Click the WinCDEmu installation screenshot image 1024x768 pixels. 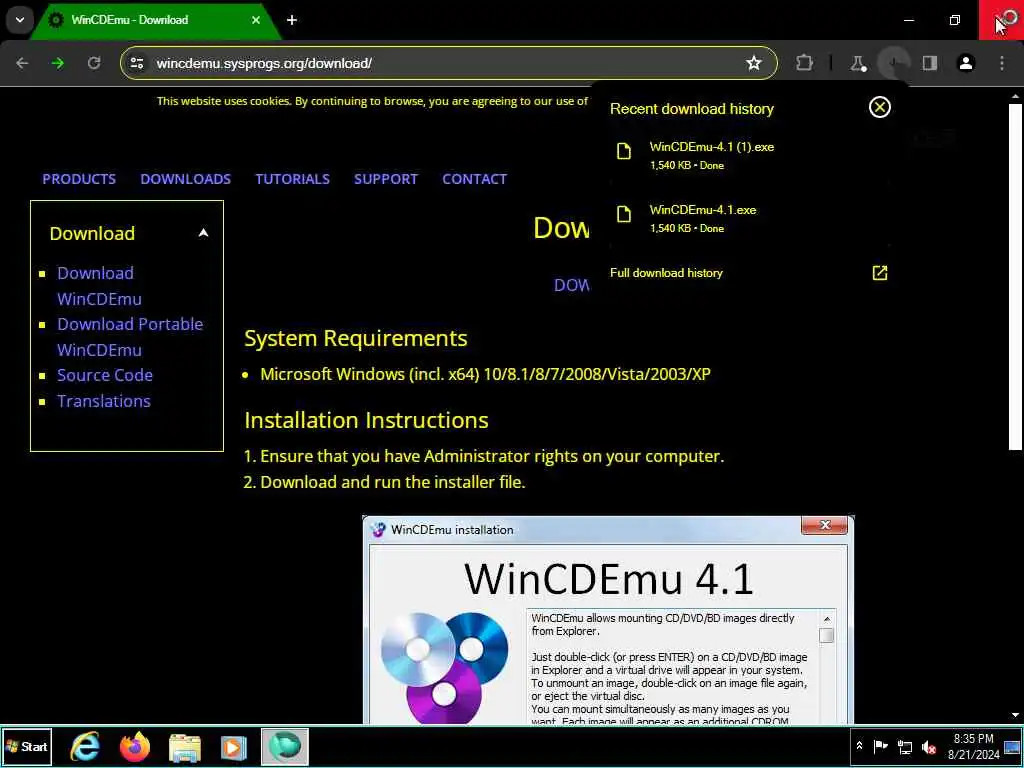click(608, 619)
